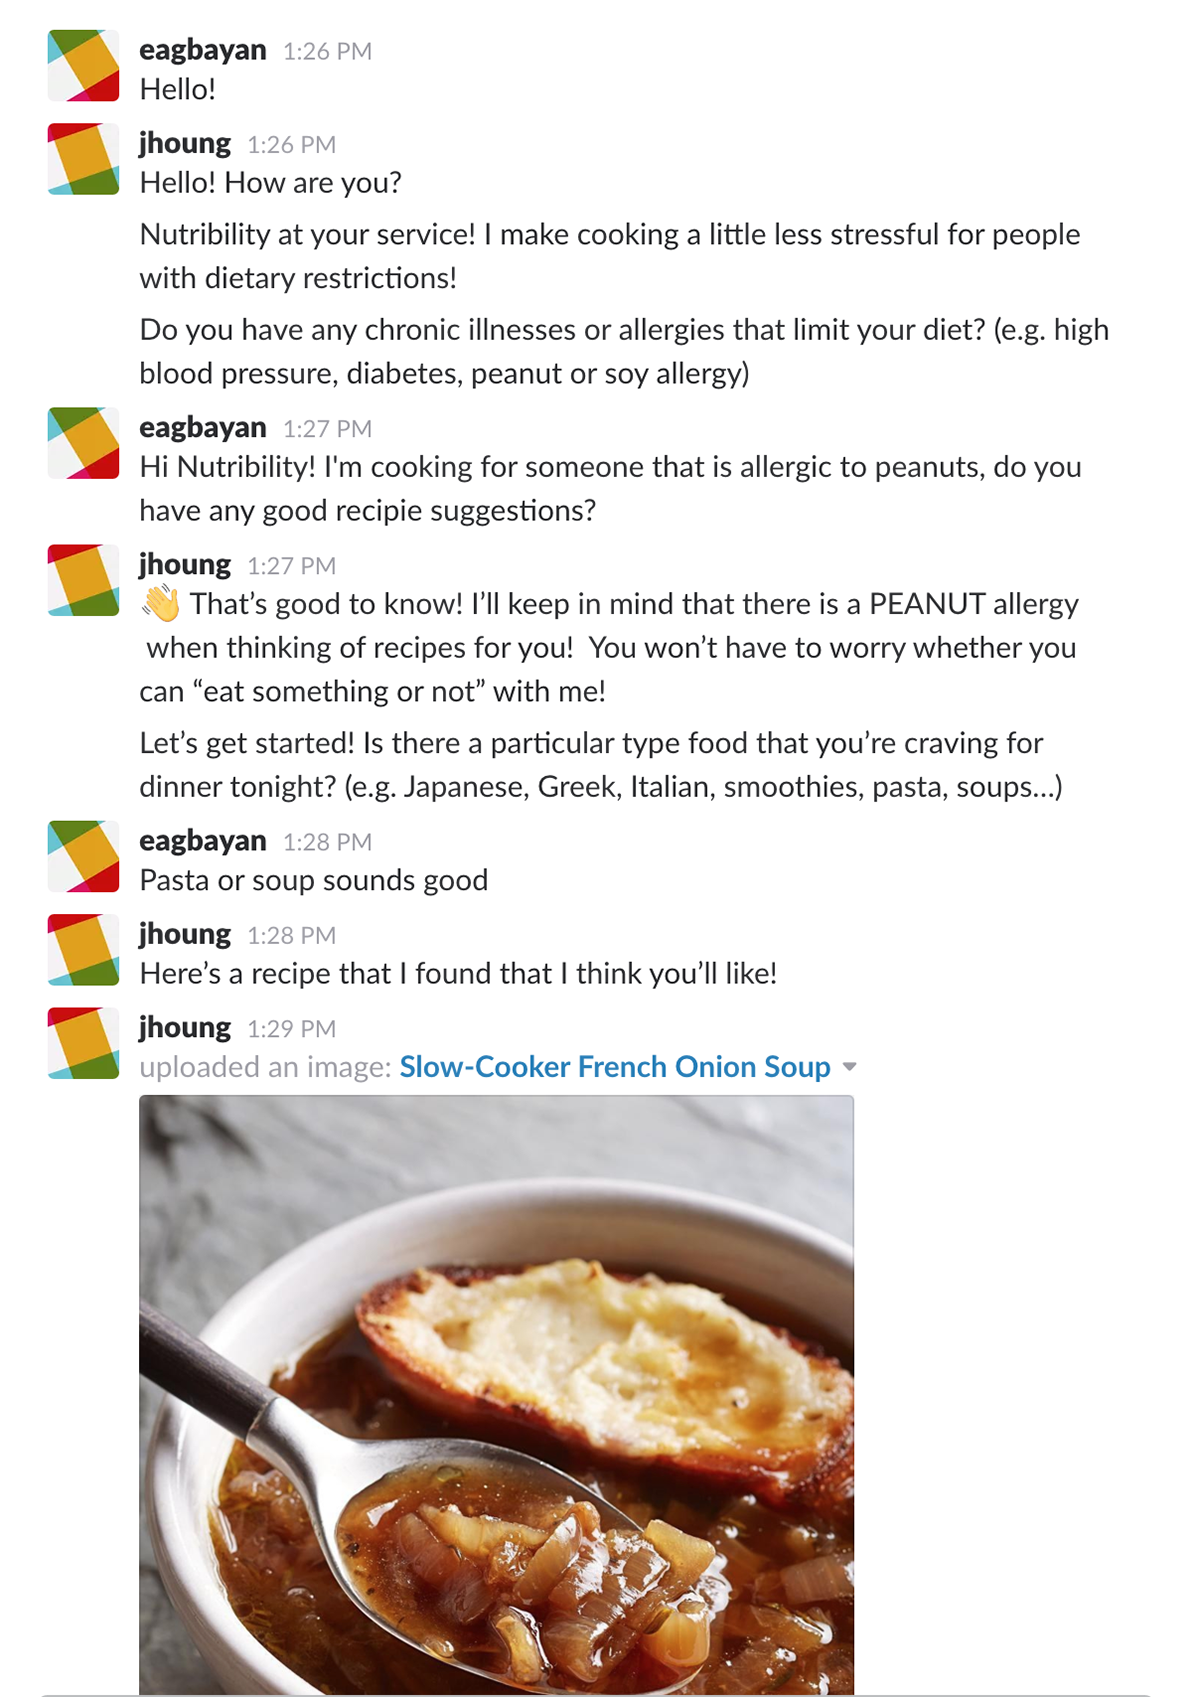
Task: Open the French onion soup image preview
Action: [496, 1395]
